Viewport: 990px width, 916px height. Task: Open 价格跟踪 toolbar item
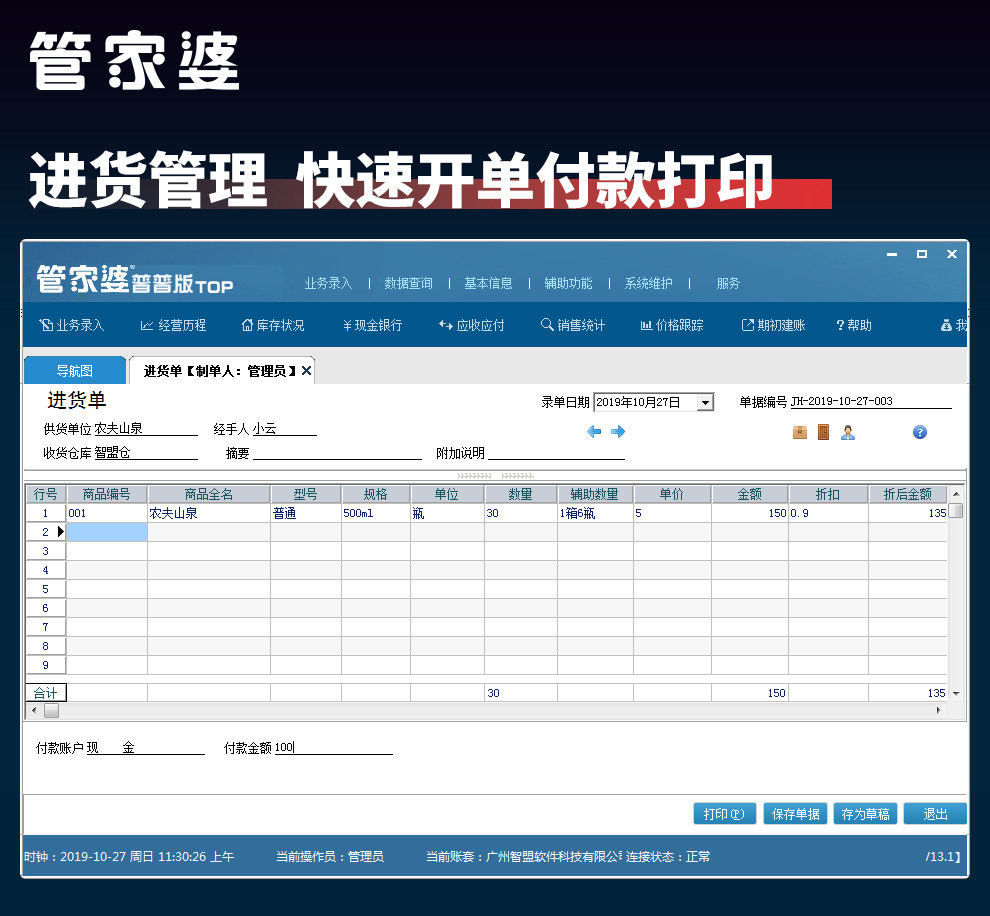click(x=672, y=325)
